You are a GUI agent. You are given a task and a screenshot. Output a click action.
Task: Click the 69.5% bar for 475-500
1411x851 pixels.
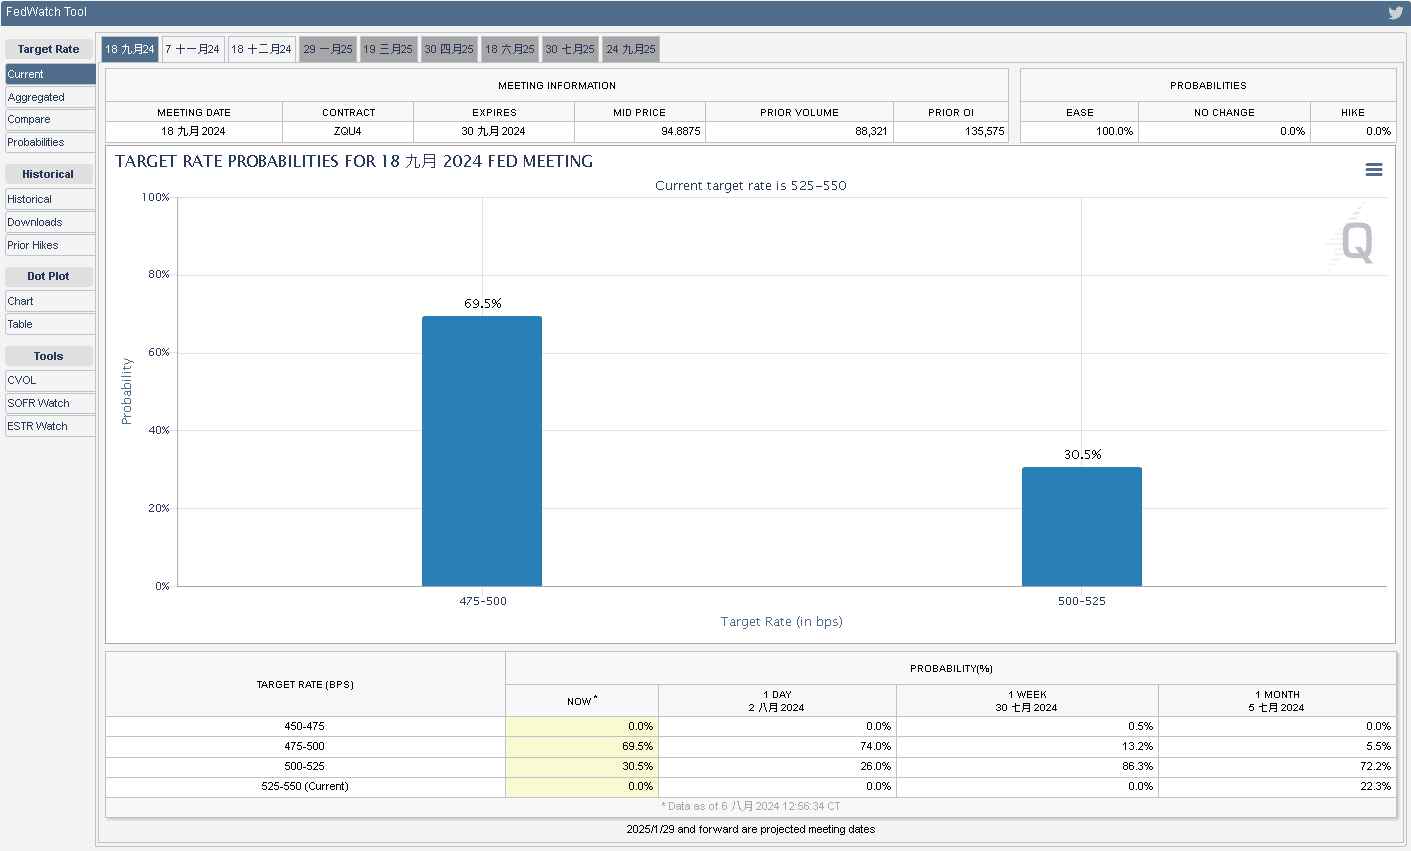pyautogui.click(x=482, y=451)
